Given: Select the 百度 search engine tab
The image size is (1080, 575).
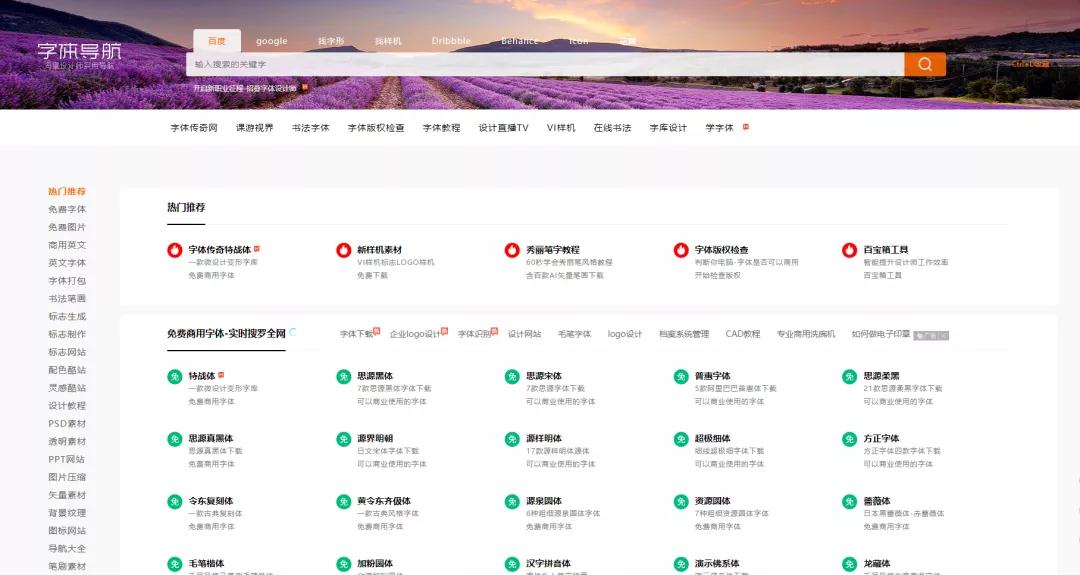Looking at the screenshot, I should coord(217,41).
